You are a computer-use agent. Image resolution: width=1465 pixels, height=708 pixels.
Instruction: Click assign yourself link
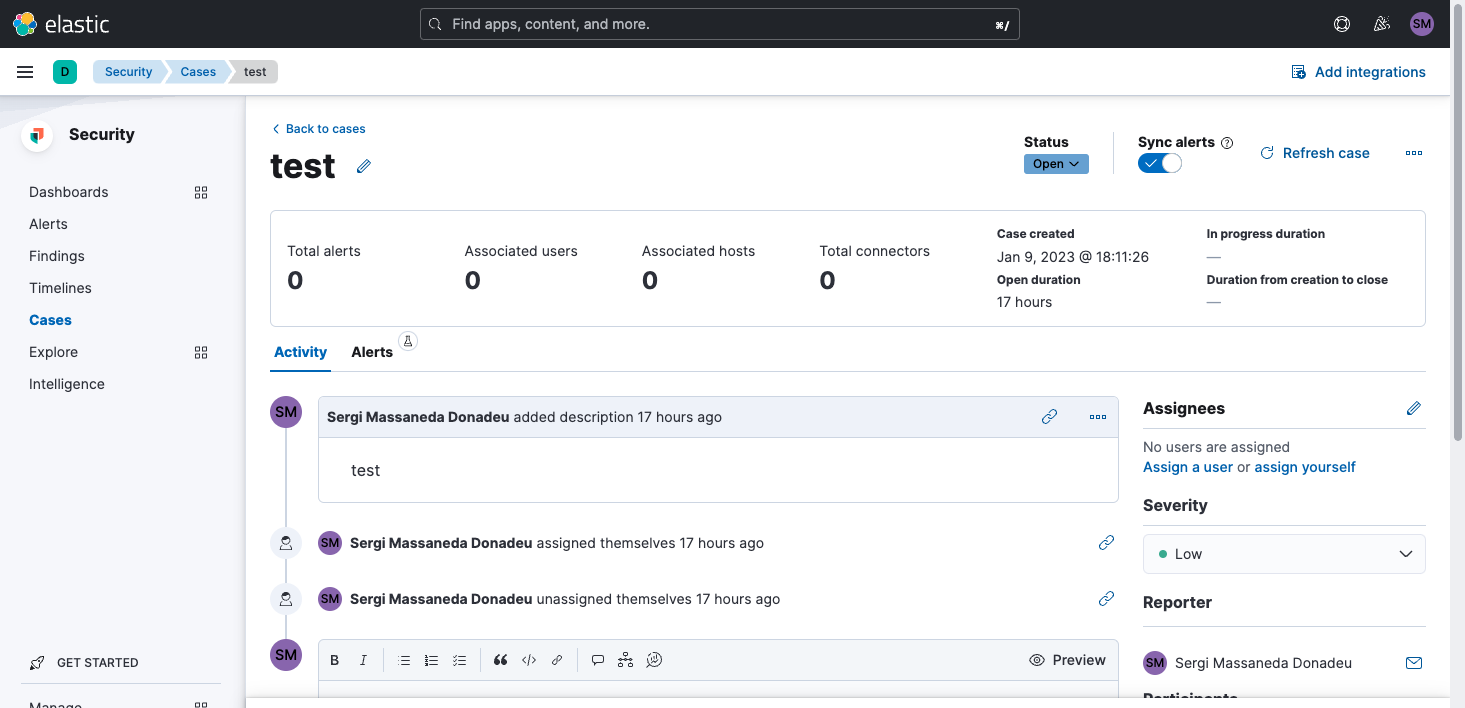(1305, 467)
